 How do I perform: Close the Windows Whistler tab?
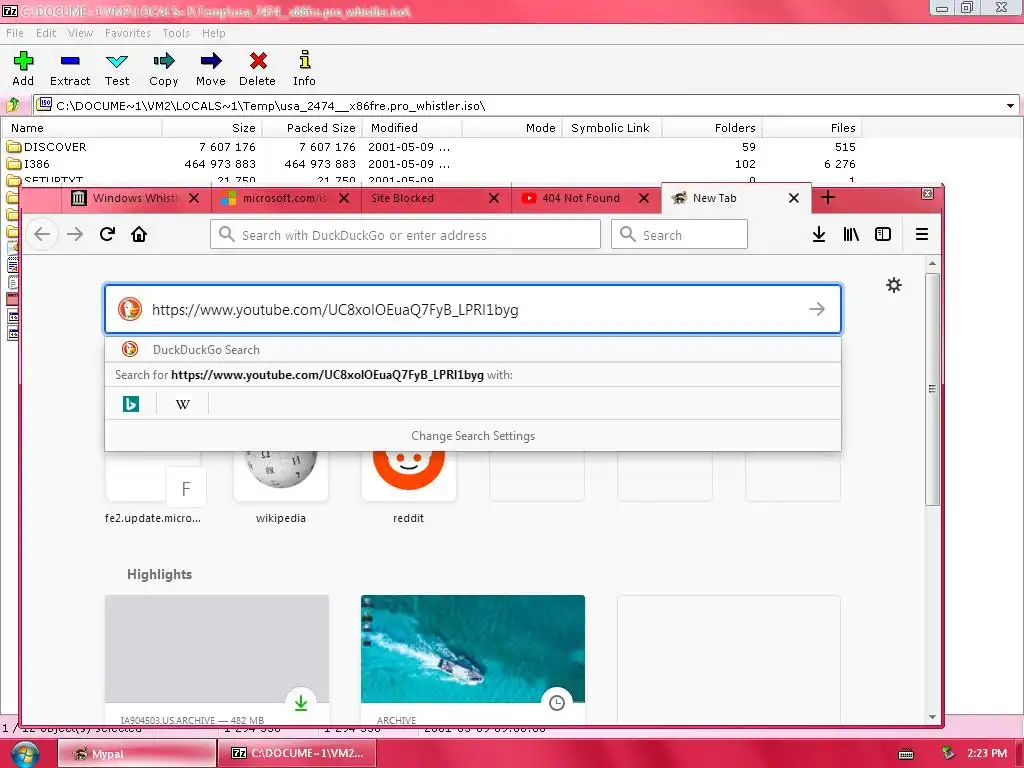coord(194,198)
